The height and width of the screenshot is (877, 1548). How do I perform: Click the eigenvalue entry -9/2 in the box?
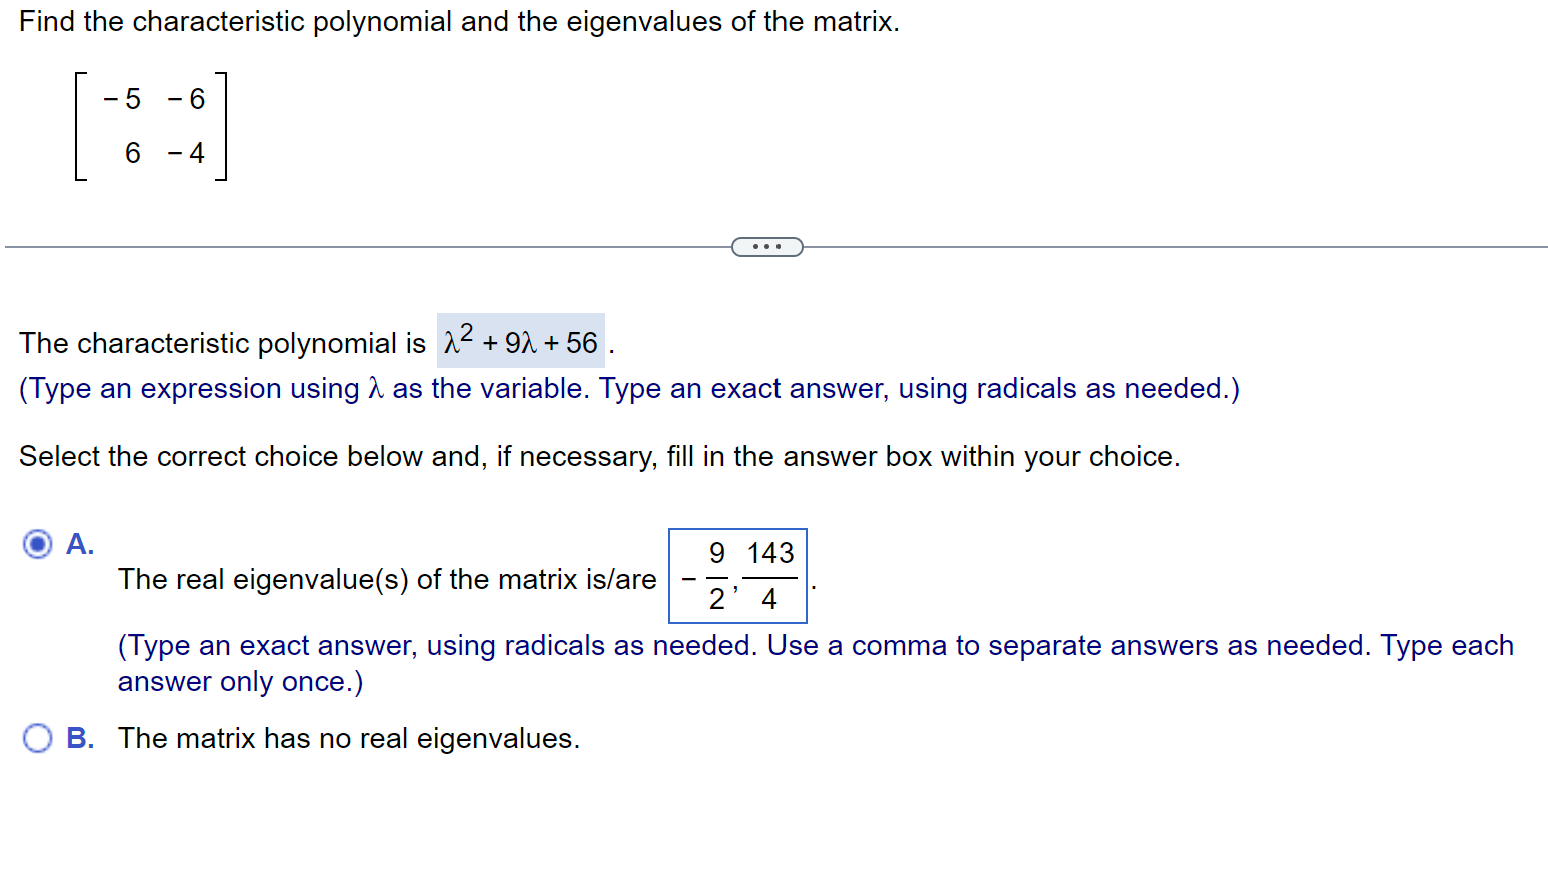[x=703, y=576]
